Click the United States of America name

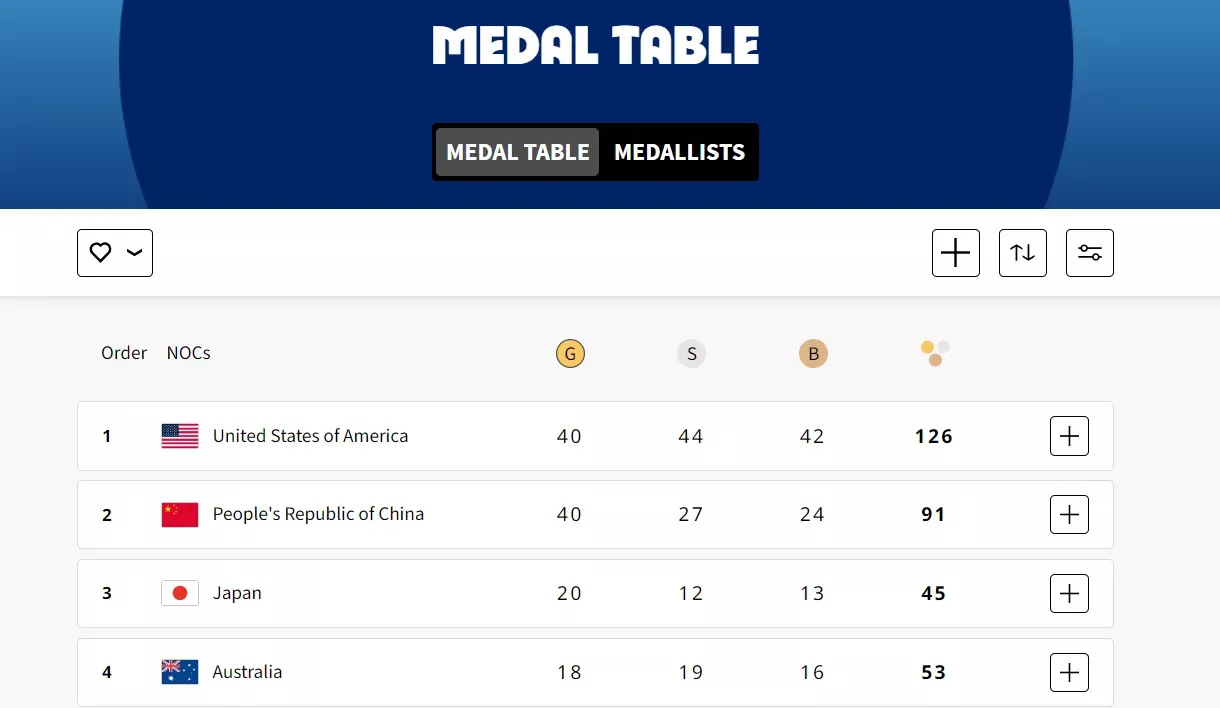coord(310,436)
